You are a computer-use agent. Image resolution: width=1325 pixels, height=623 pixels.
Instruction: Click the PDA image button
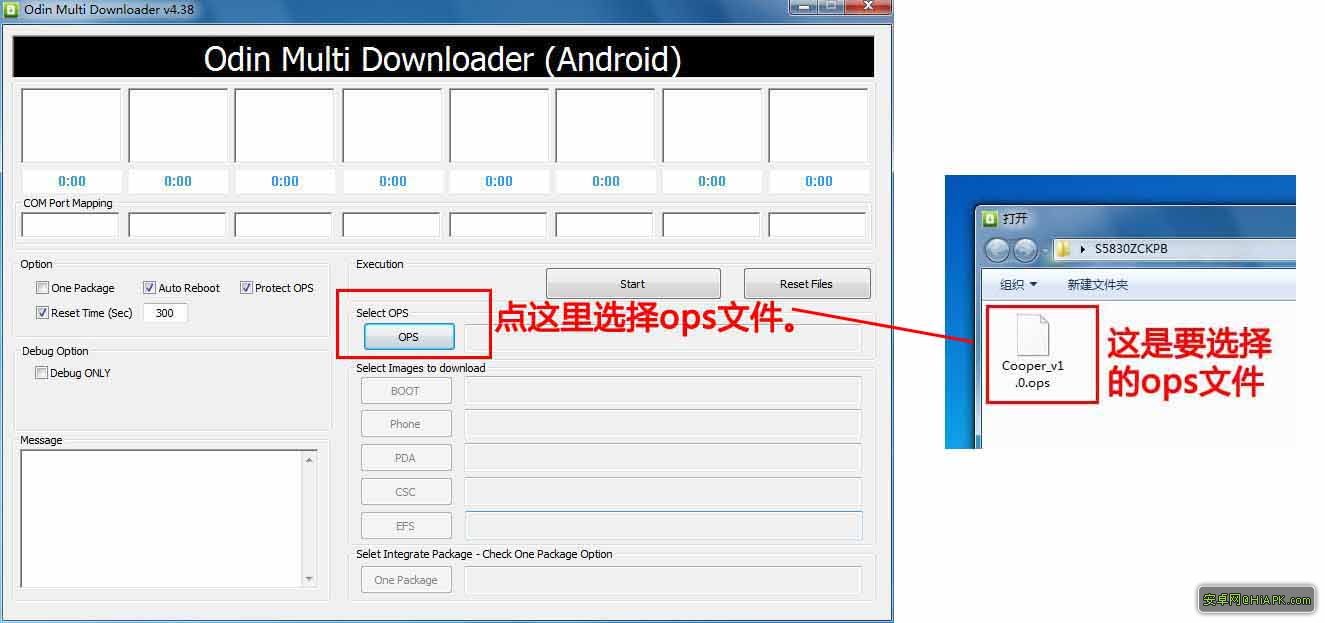pos(406,458)
